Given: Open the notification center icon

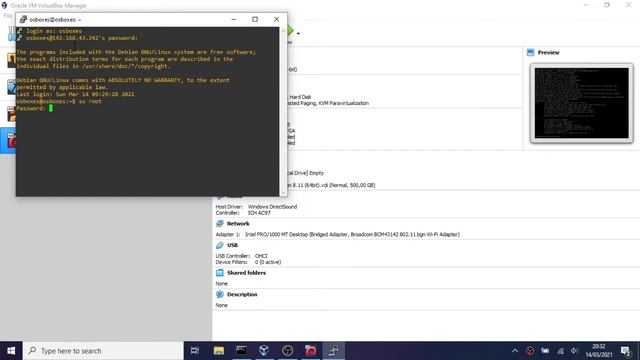Looking at the screenshot, I should (x=626, y=351).
